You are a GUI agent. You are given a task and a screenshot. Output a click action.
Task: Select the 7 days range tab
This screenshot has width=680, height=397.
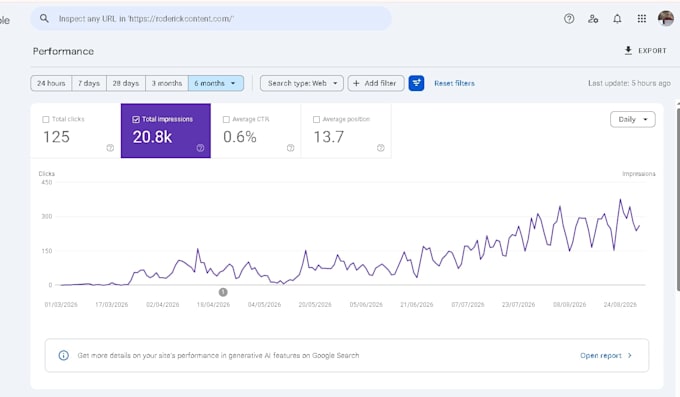point(89,83)
